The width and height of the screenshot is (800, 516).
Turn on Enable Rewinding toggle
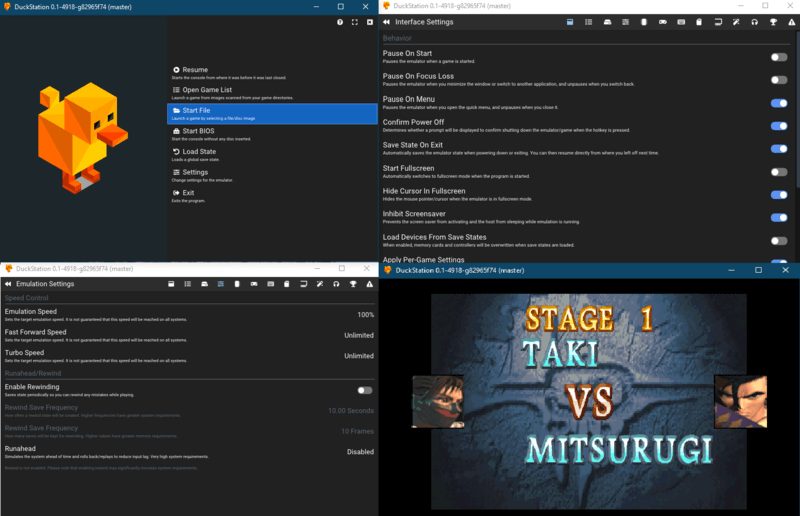tap(365, 390)
